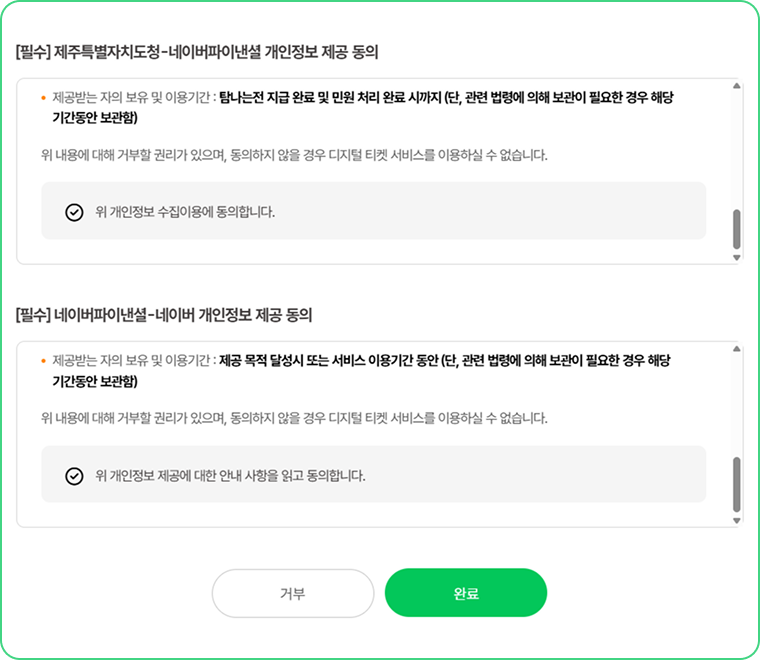760x660 pixels.
Task: Click the refusal notice in the 네이버파이낸셜-네이버 terms box
Action: 294,418
